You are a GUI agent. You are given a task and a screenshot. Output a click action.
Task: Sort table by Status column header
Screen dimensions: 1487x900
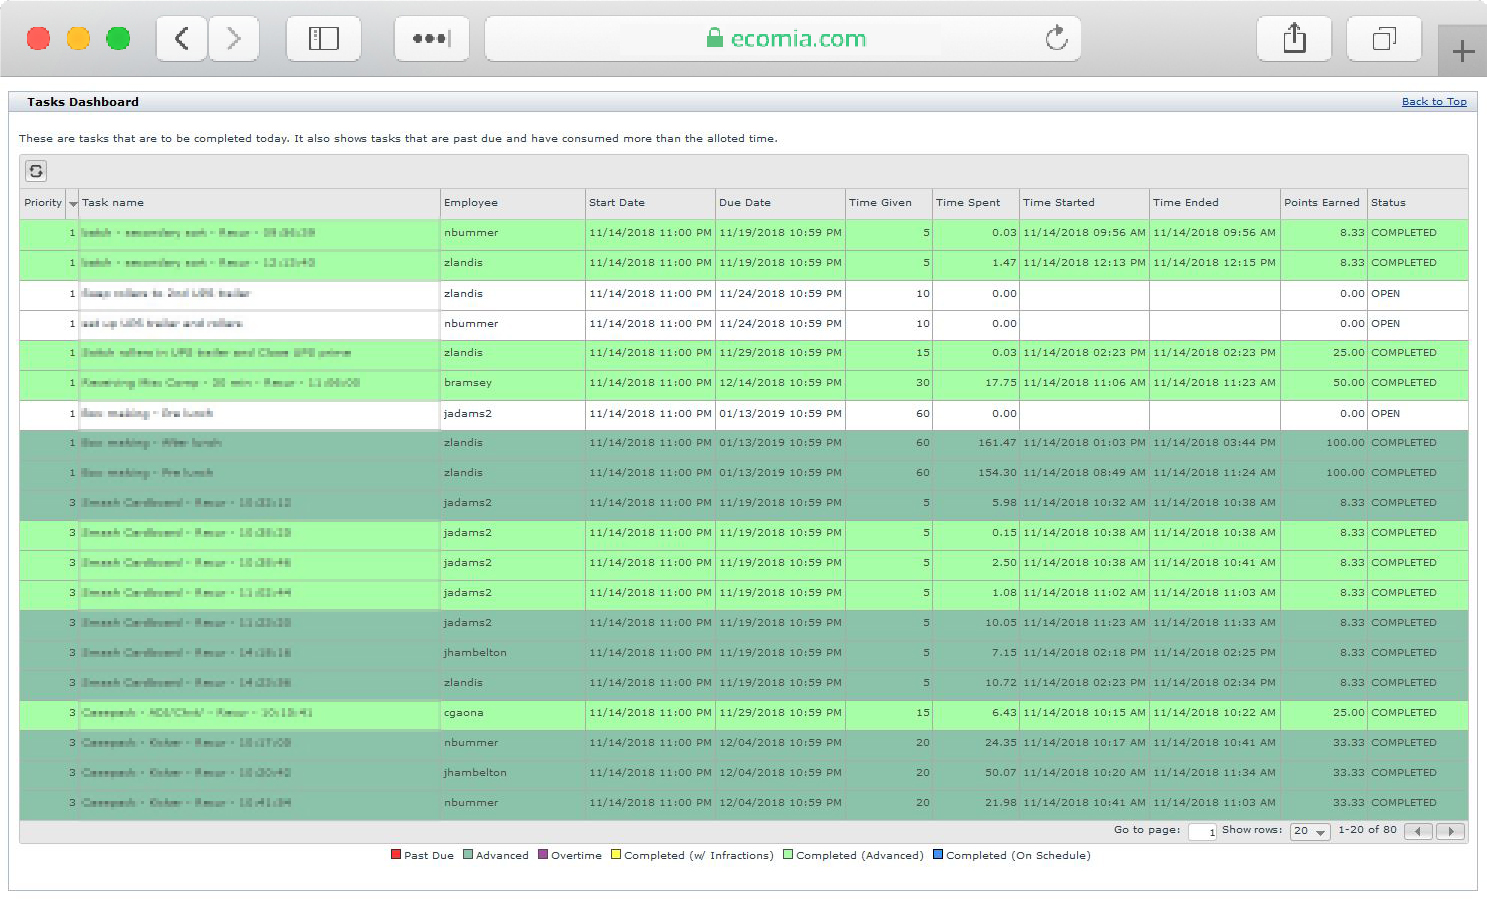click(1388, 203)
